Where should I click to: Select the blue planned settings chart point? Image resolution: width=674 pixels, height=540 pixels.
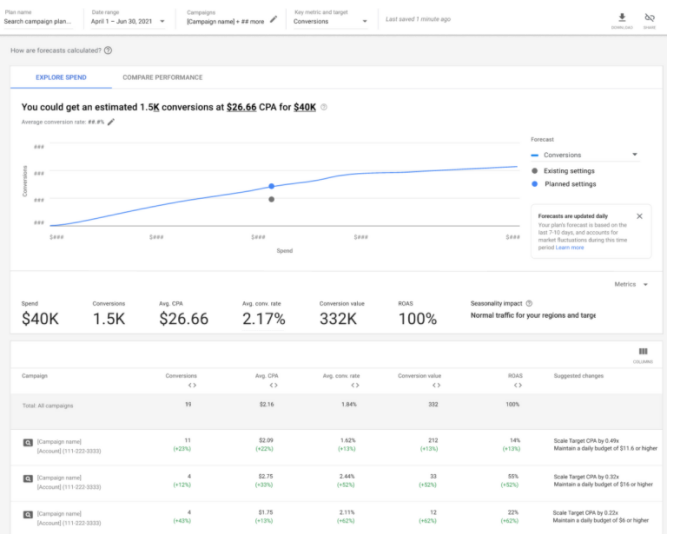tap(271, 186)
